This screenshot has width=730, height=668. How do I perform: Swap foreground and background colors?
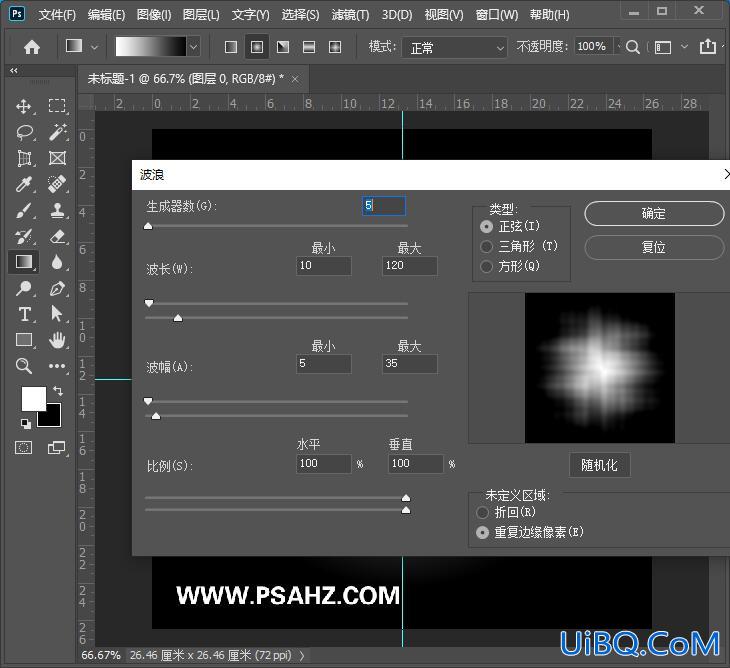[58, 390]
